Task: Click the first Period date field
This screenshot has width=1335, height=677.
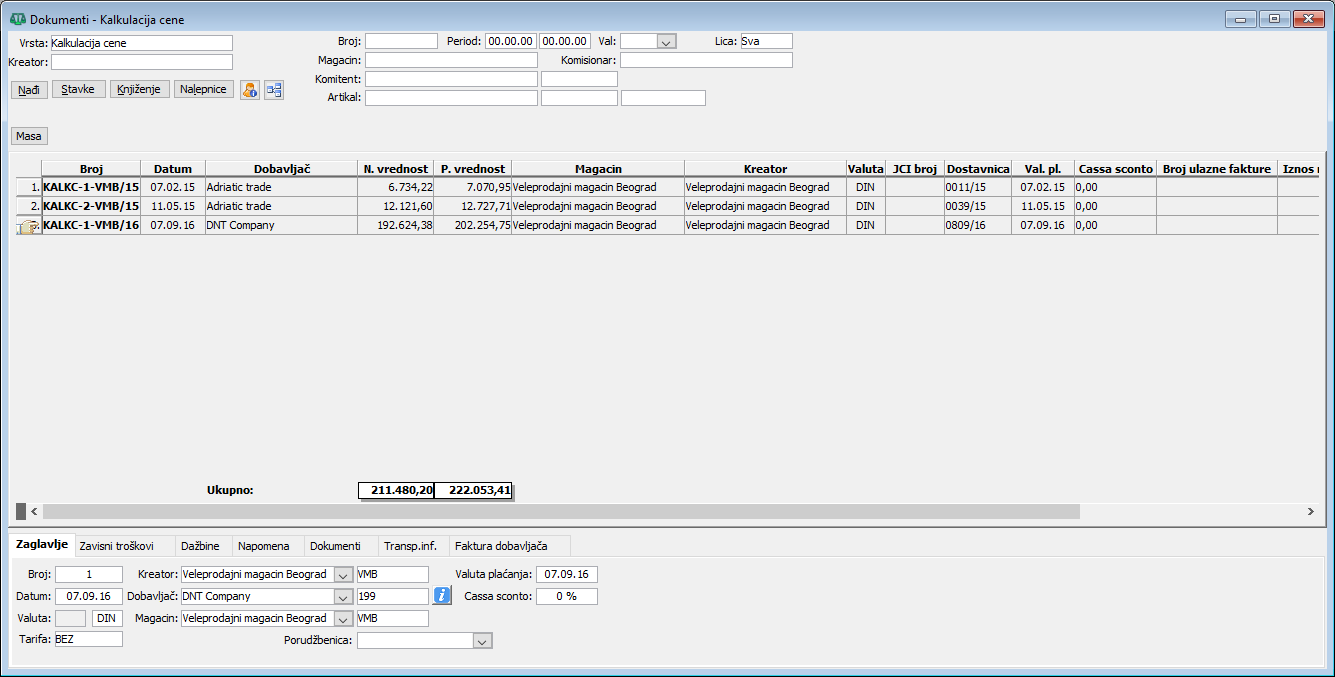Action: click(x=510, y=41)
